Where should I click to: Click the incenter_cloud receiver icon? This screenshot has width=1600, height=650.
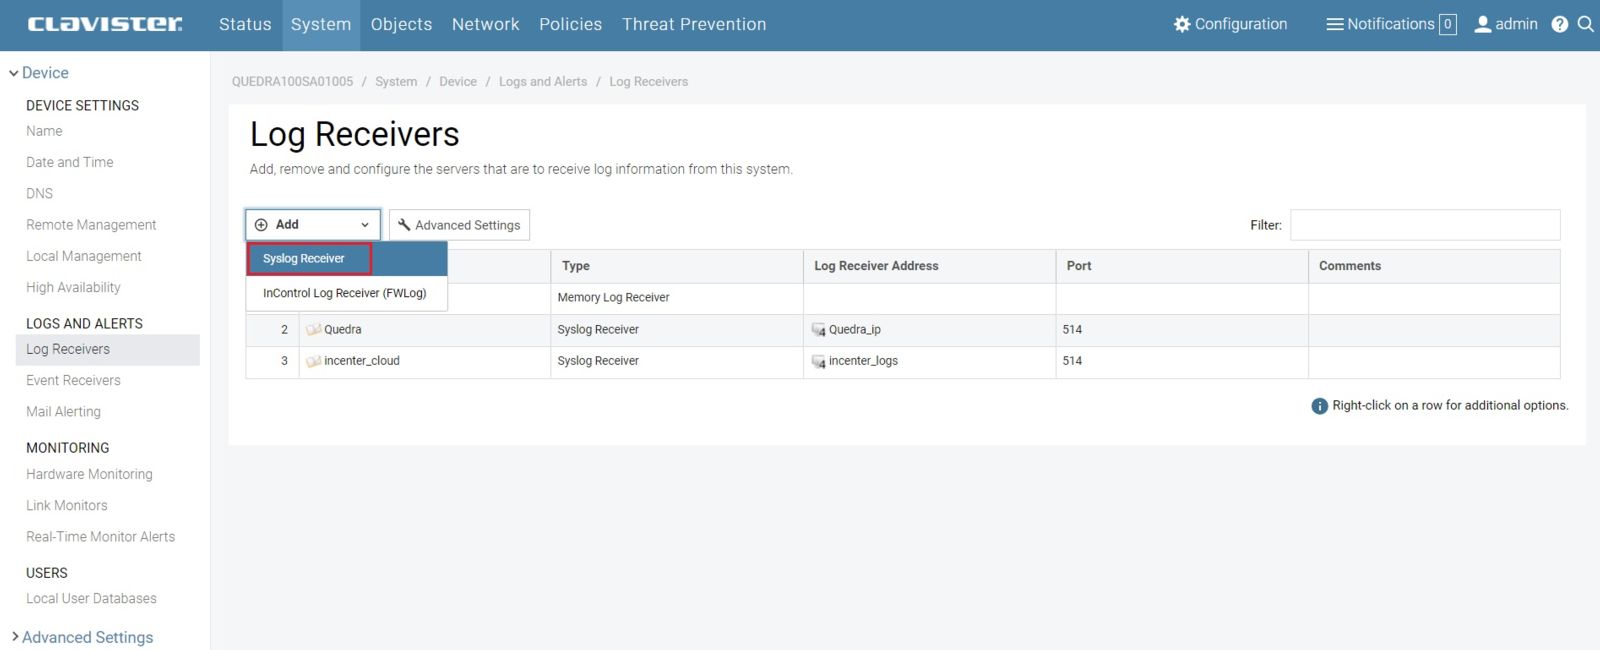click(x=313, y=361)
